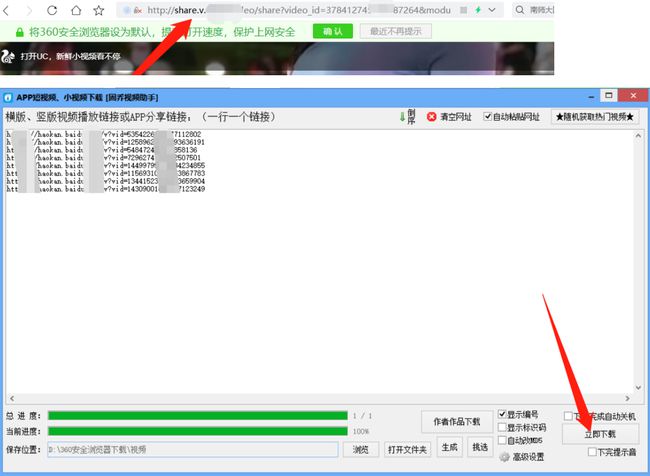Viewport: 650px width, 476px height.
Task: Select the URL line ending in 3867783
Action: [106, 173]
